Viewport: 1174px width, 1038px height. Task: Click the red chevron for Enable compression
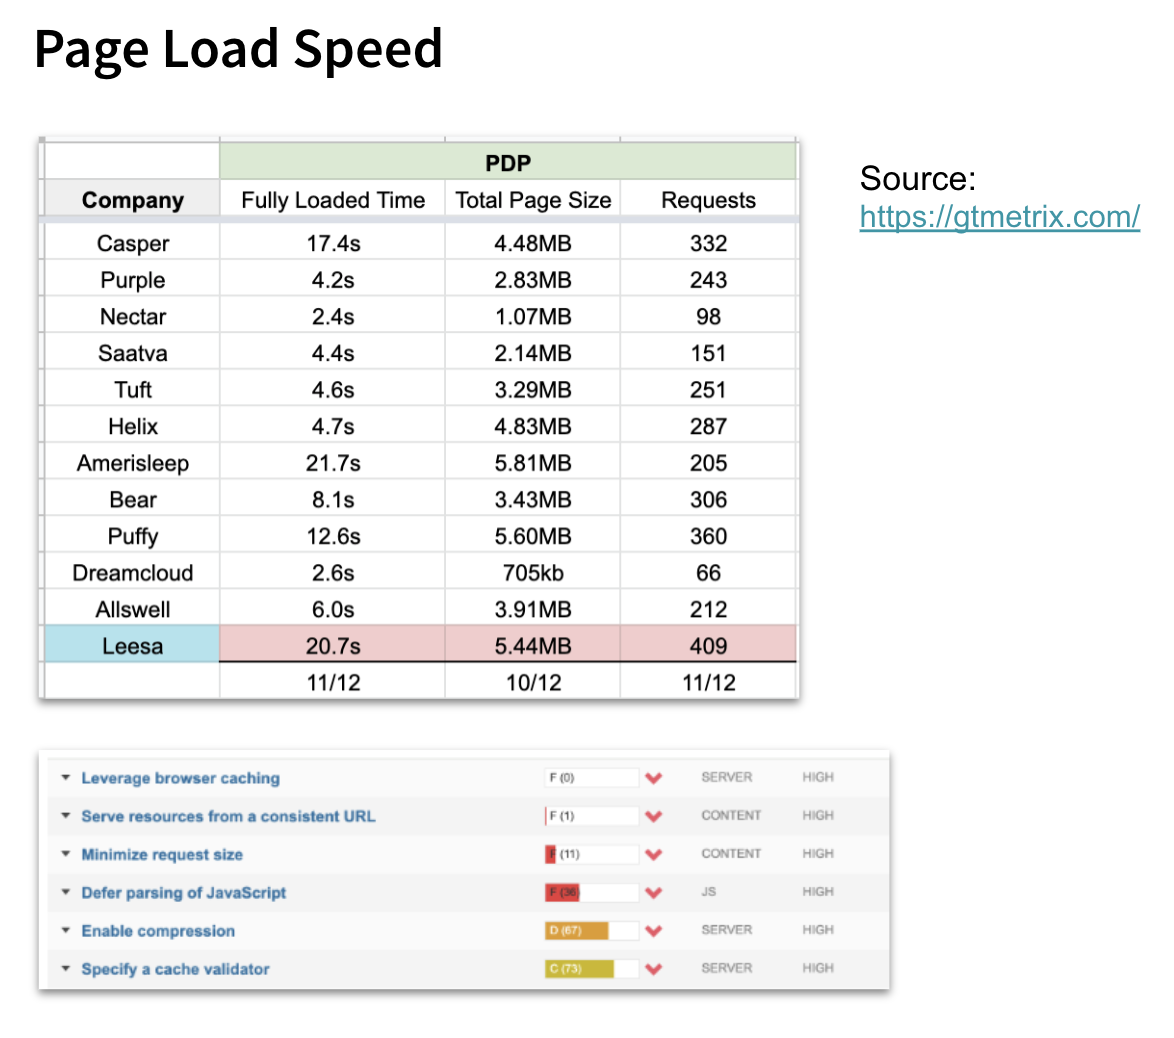(654, 931)
